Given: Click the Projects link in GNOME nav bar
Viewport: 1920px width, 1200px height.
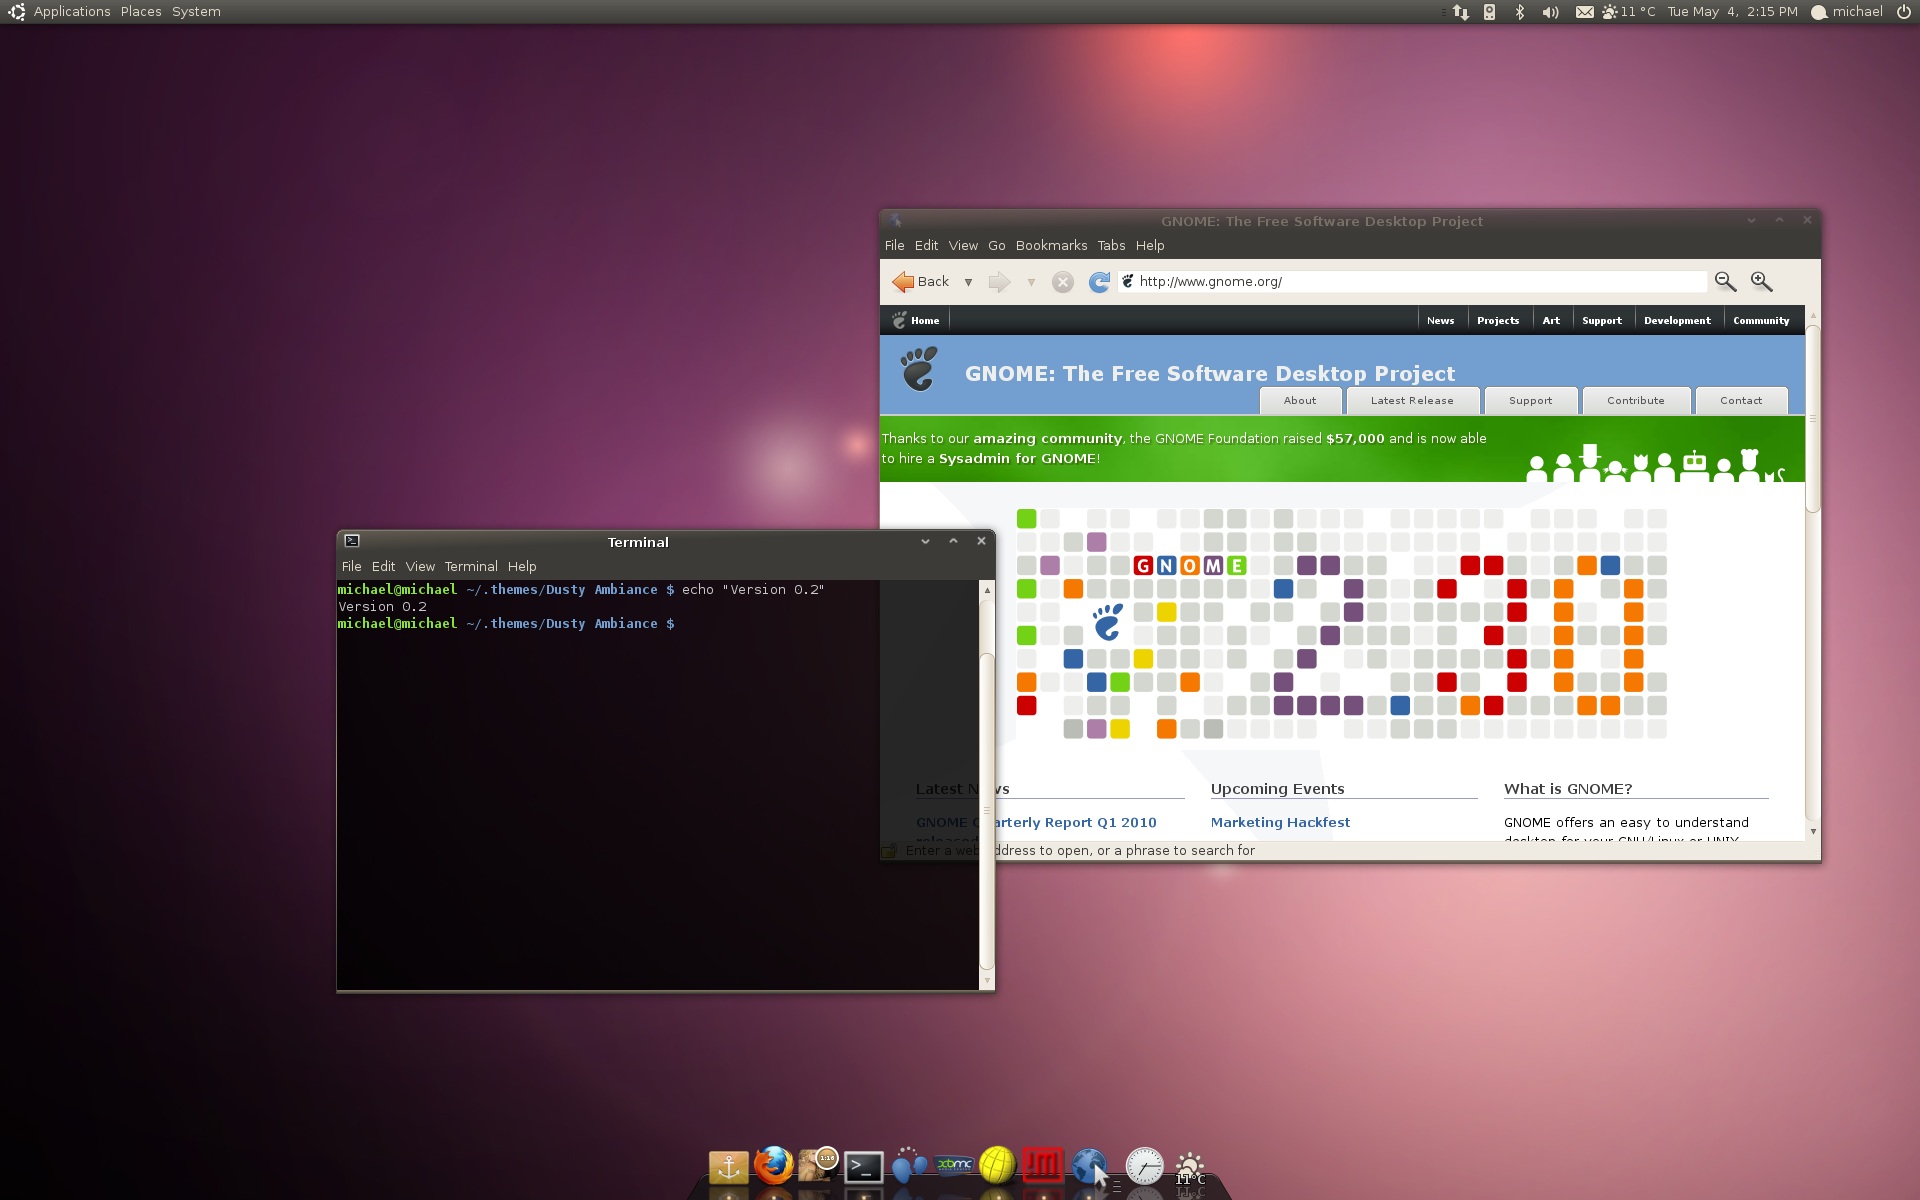Looking at the screenshot, I should coord(1498,321).
